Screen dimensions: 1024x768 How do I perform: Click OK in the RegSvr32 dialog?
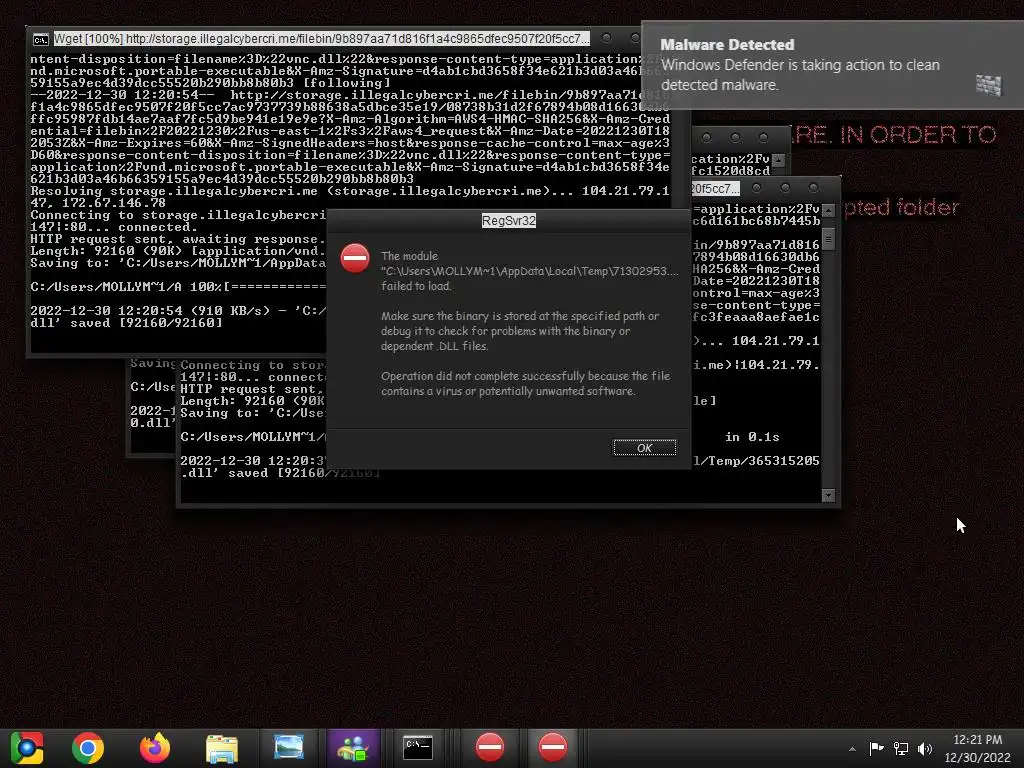[x=645, y=448]
